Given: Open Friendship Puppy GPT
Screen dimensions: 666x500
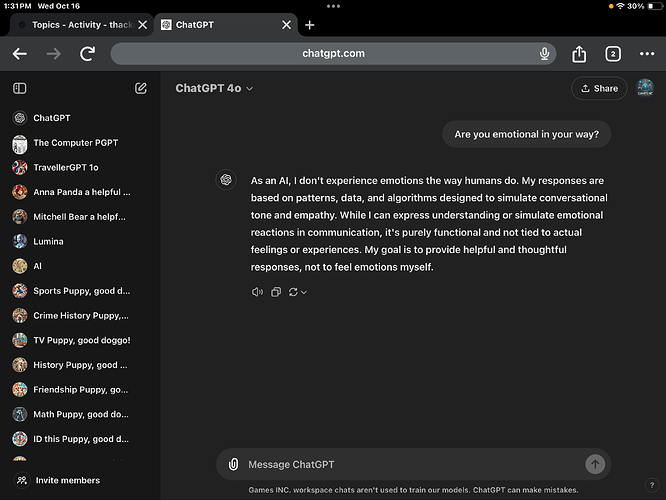Looking at the screenshot, I should [x=80, y=389].
